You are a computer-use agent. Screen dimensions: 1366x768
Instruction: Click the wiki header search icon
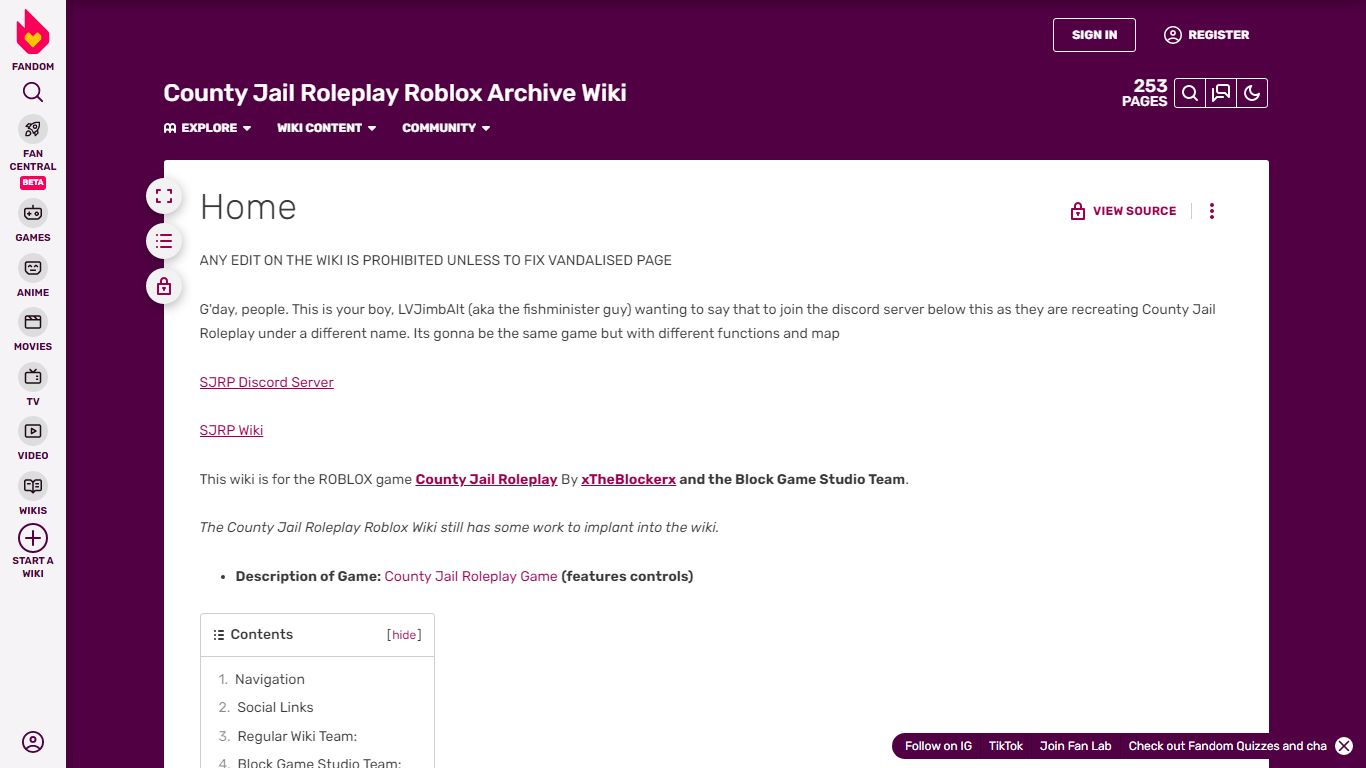pos(1190,93)
